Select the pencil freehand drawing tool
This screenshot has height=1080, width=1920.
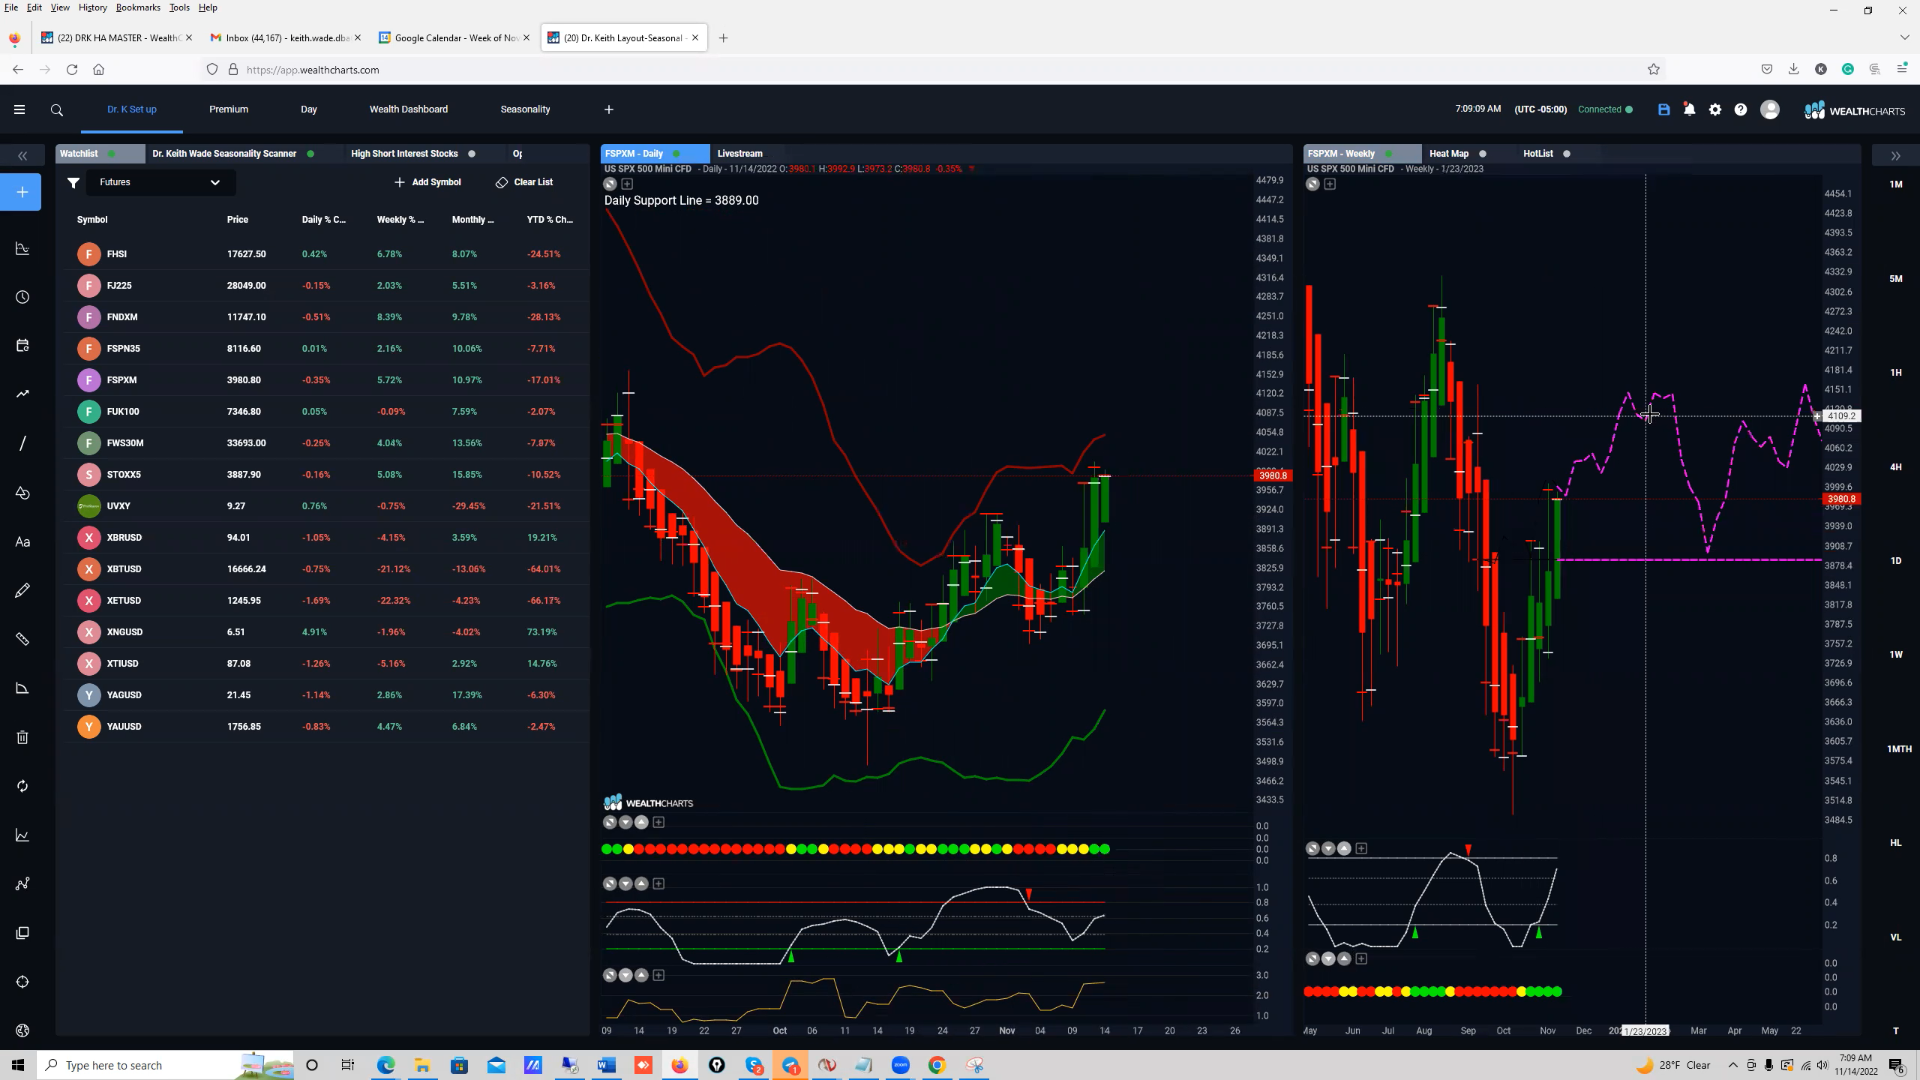(x=22, y=591)
